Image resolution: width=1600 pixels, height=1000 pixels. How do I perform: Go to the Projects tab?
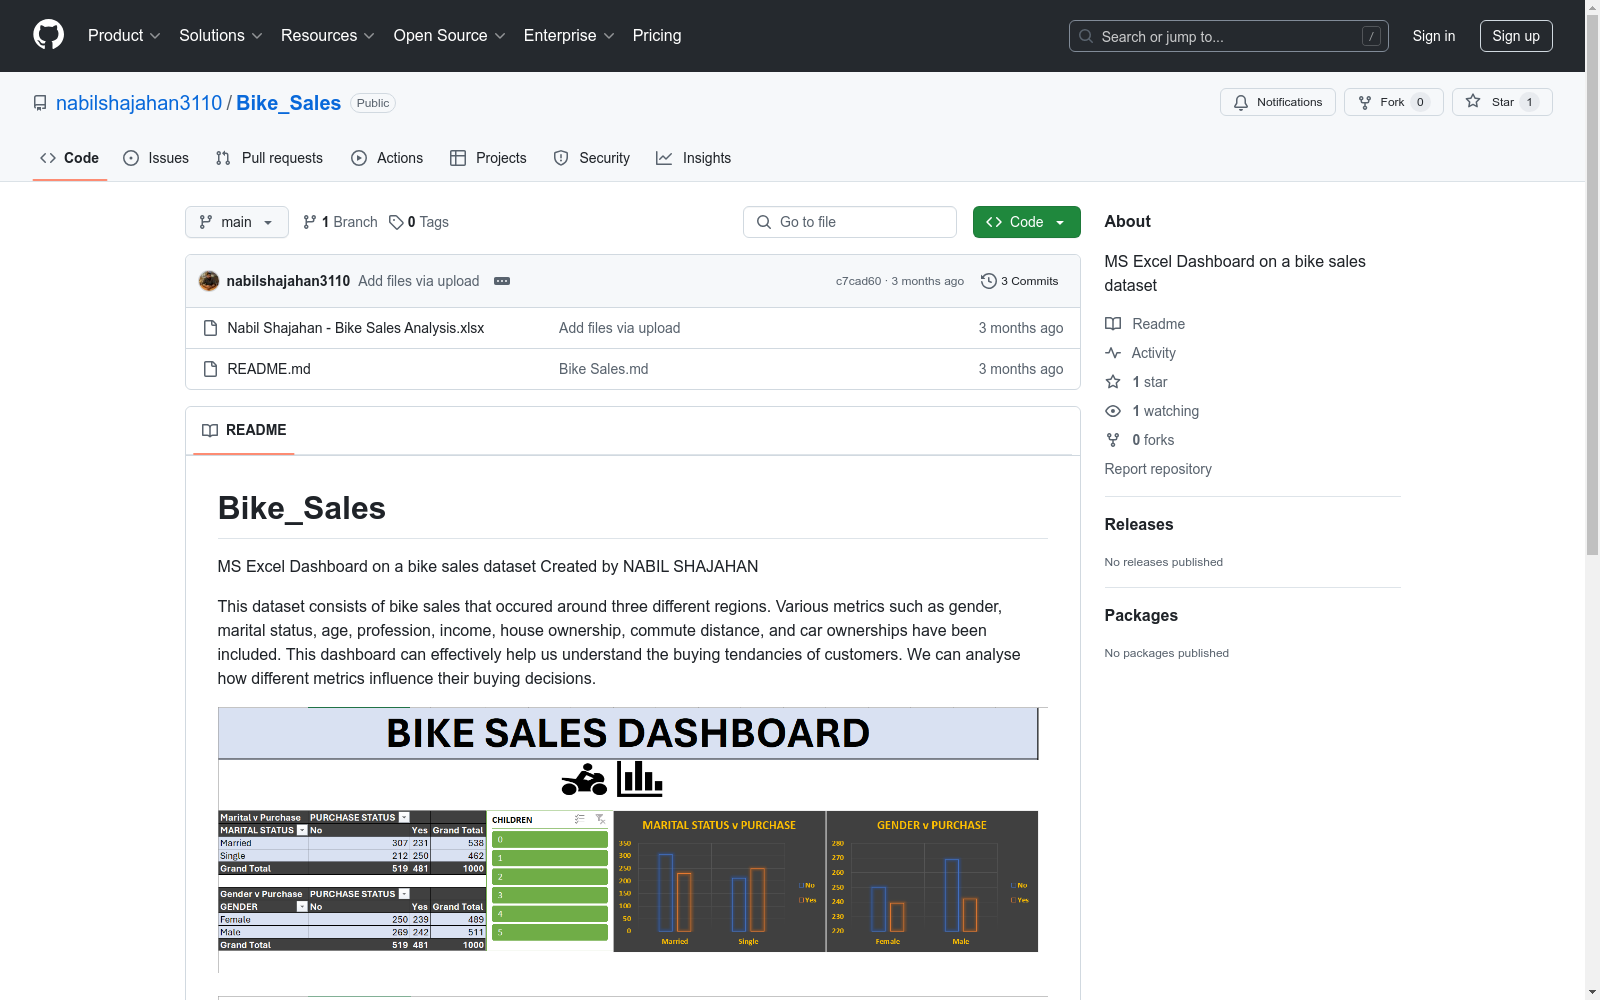[x=488, y=158]
